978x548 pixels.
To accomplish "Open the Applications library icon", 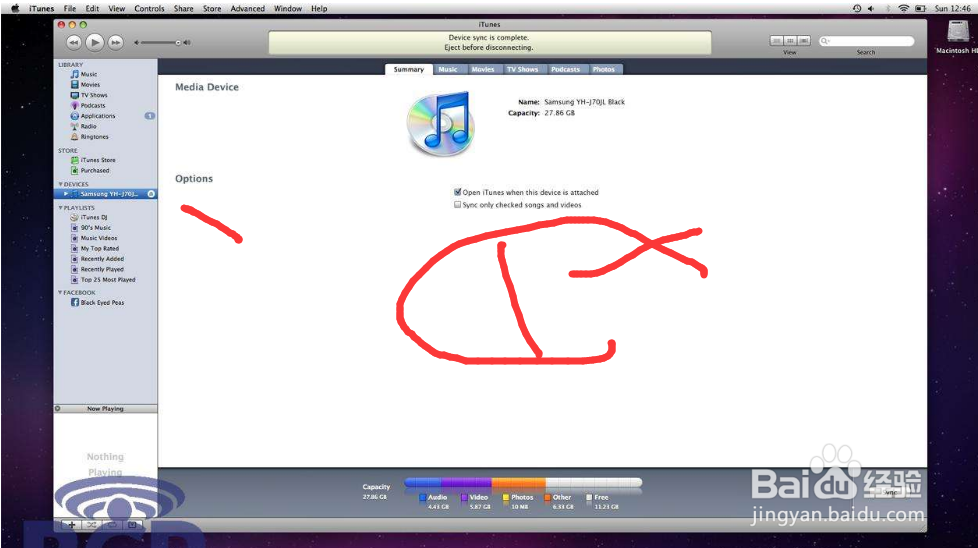I will [x=75, y=116].
